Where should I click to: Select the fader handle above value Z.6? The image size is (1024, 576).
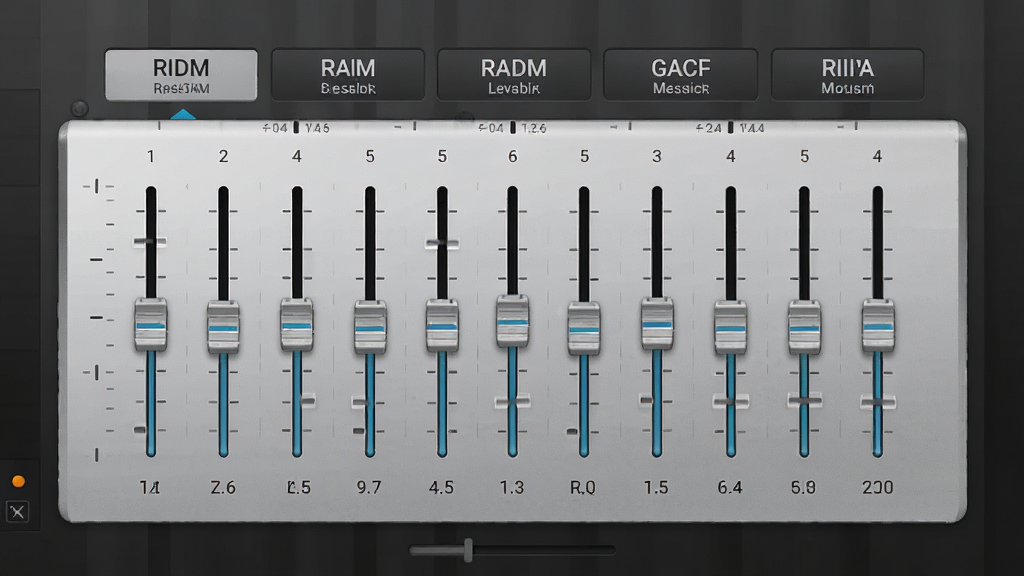coord(223,327)
